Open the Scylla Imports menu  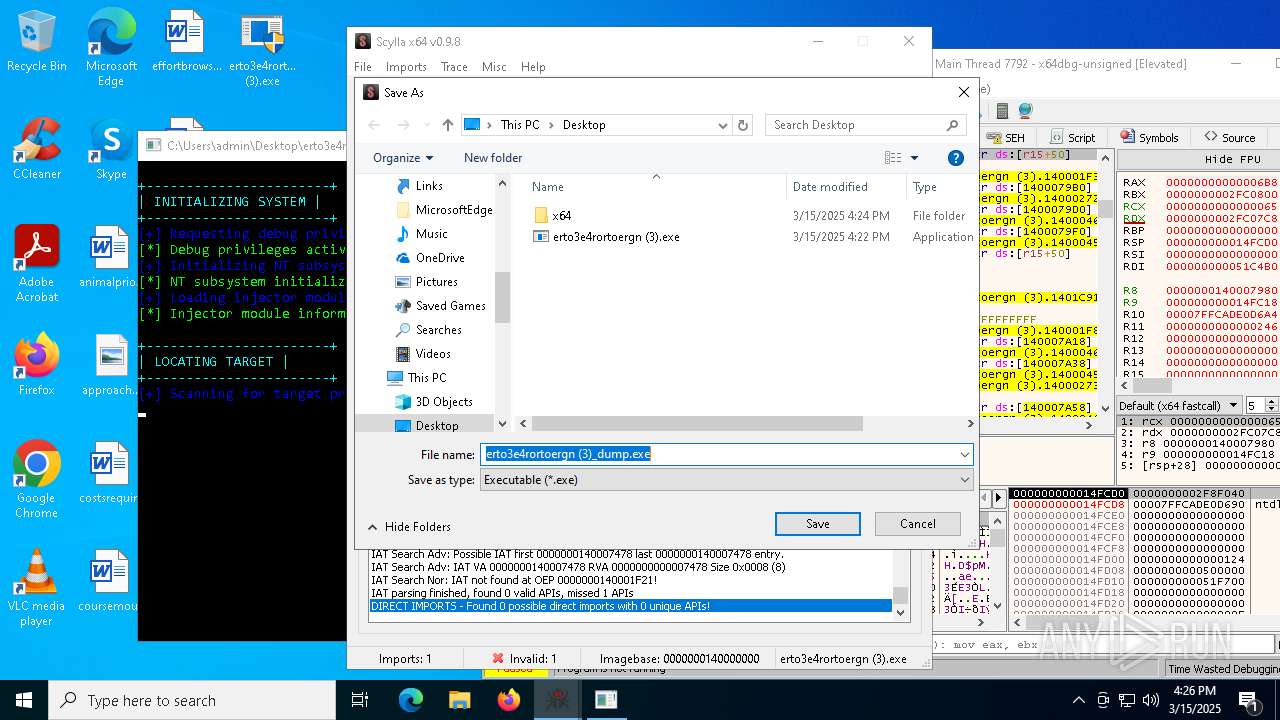[x=406, y=67]
